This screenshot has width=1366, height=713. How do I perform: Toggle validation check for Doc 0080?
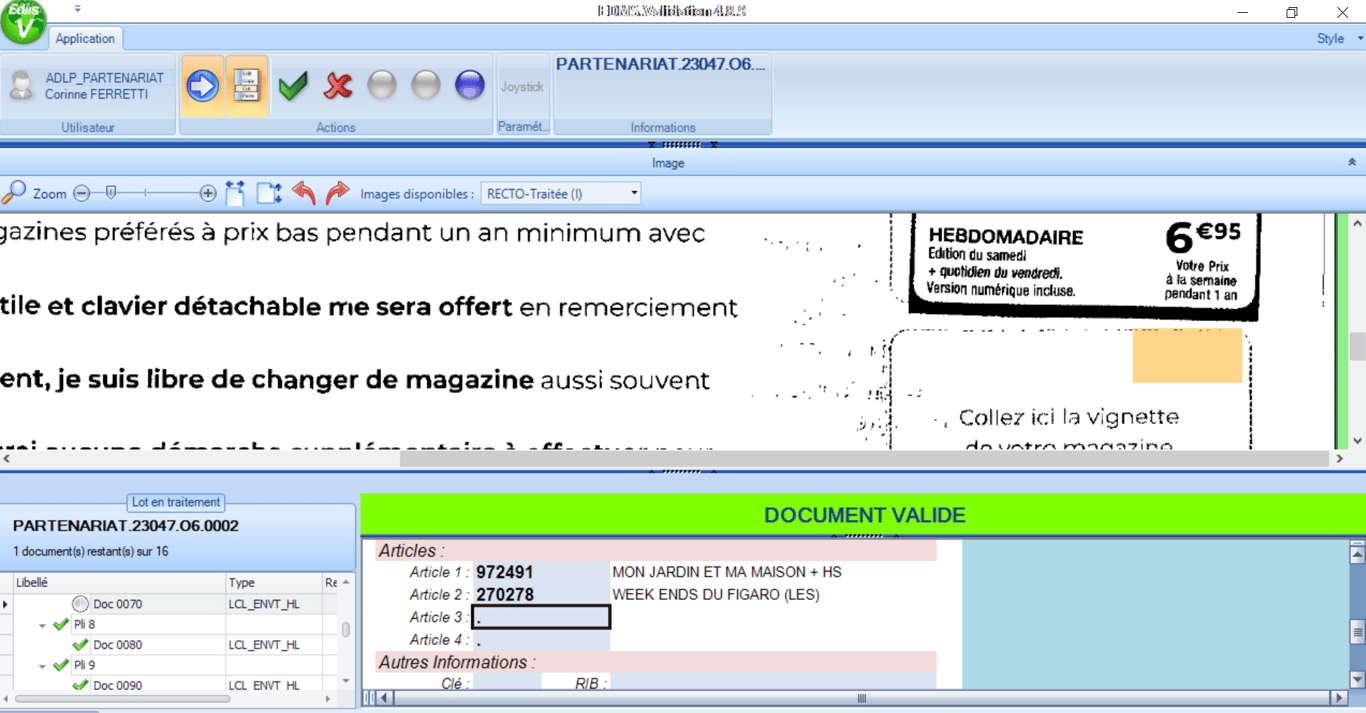(82, 644)
